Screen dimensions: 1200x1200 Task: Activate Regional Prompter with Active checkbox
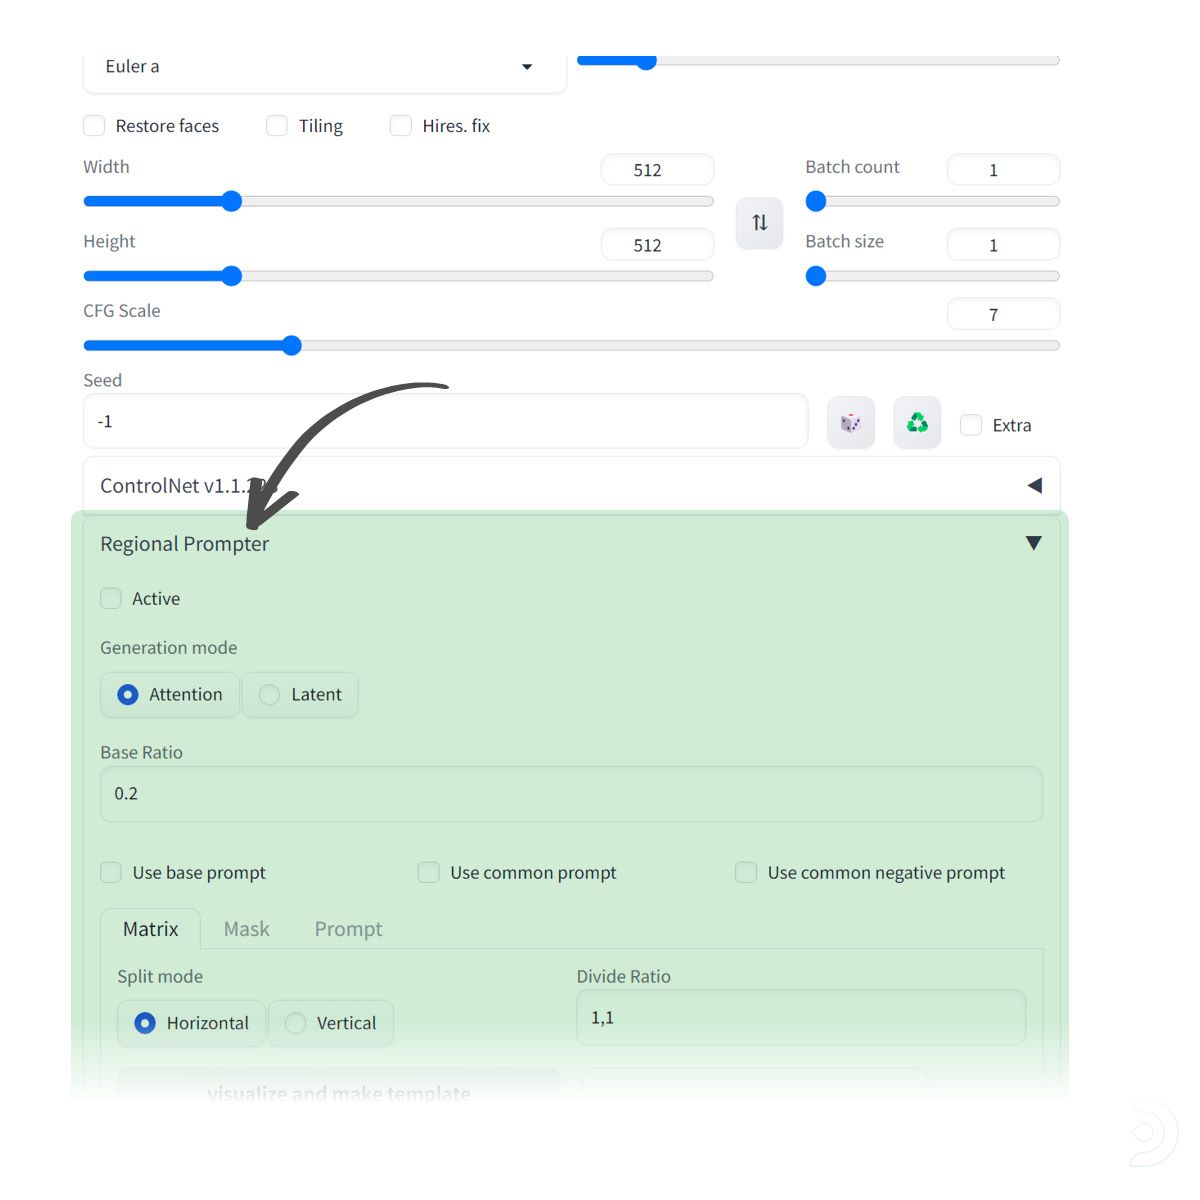(111, 599)
